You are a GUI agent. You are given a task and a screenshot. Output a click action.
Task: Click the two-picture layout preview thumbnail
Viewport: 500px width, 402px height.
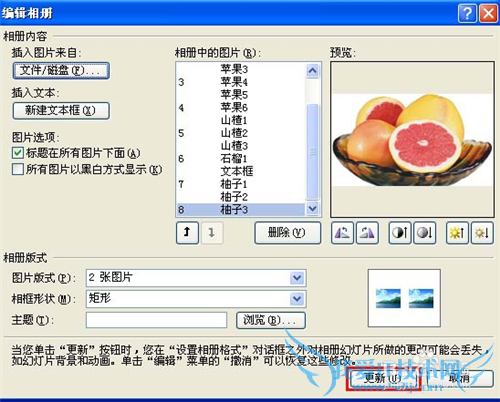404,298
